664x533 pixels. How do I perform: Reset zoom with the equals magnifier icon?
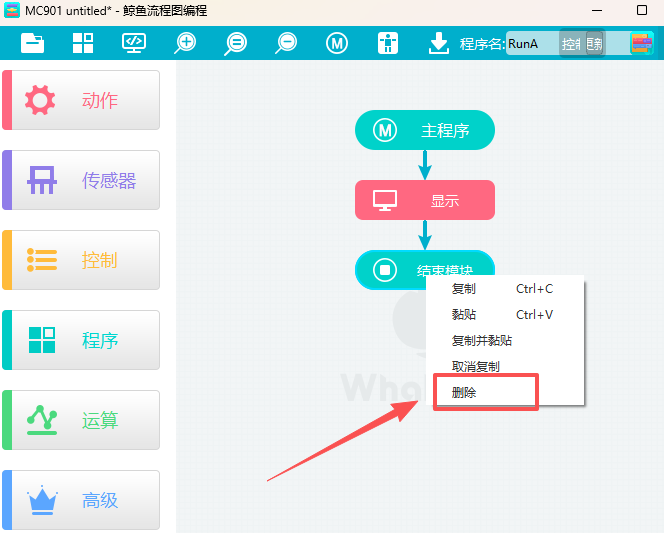pos(236,43)
